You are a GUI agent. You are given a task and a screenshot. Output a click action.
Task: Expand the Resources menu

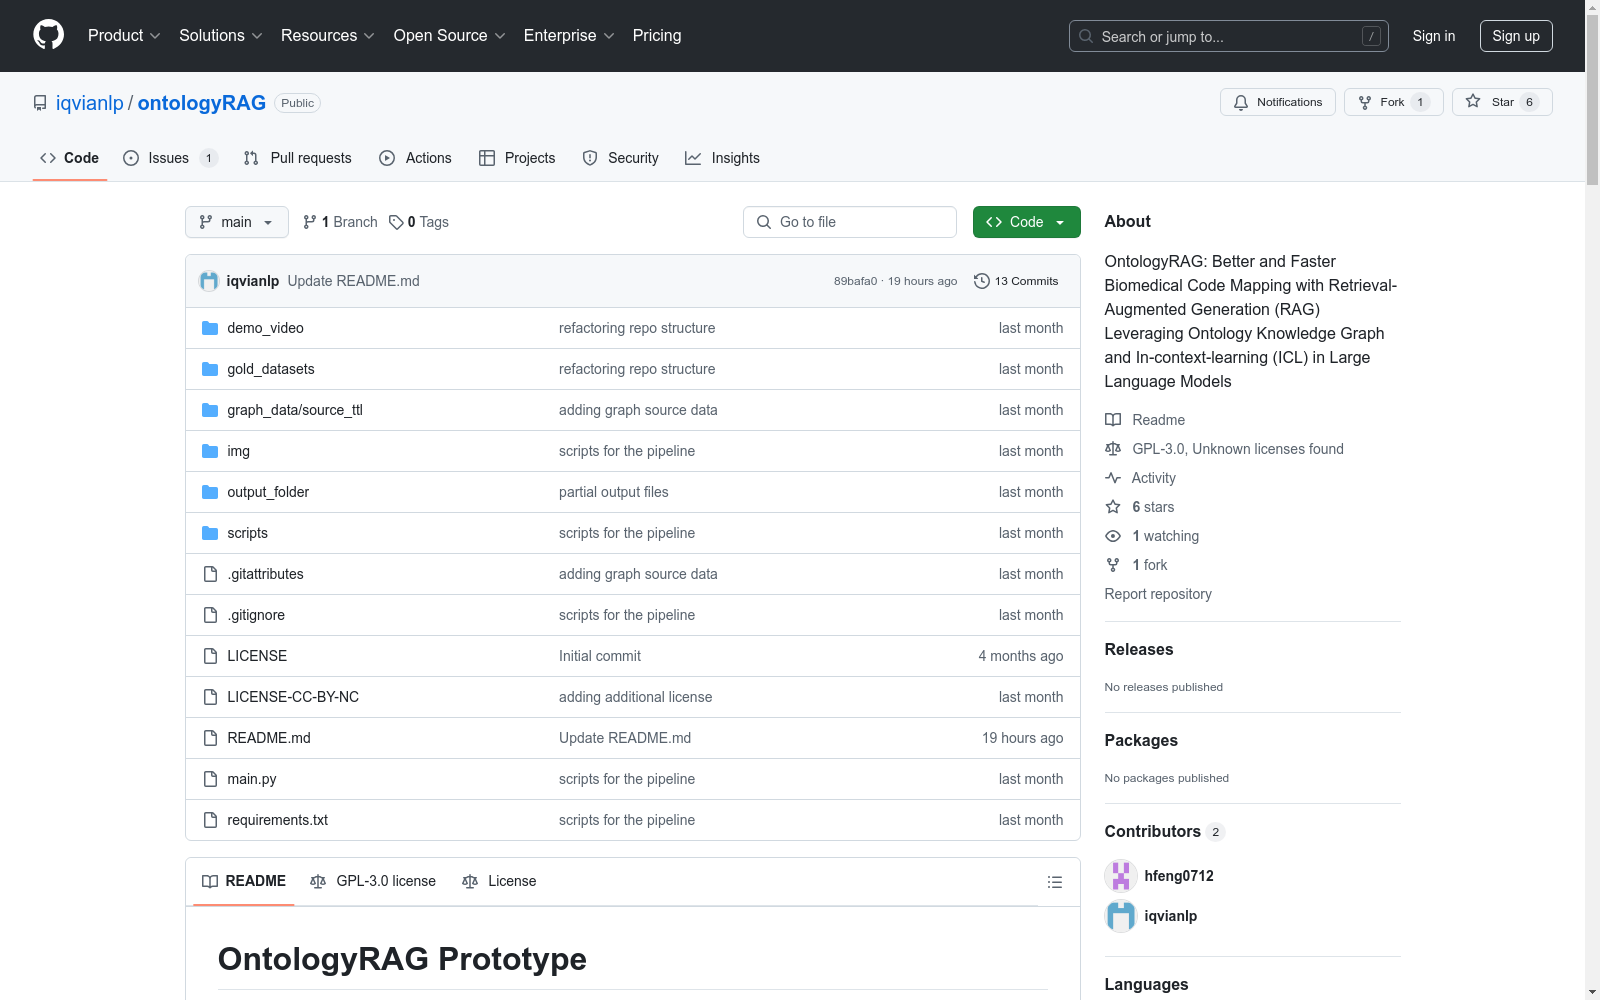click(x=328, y=36)
